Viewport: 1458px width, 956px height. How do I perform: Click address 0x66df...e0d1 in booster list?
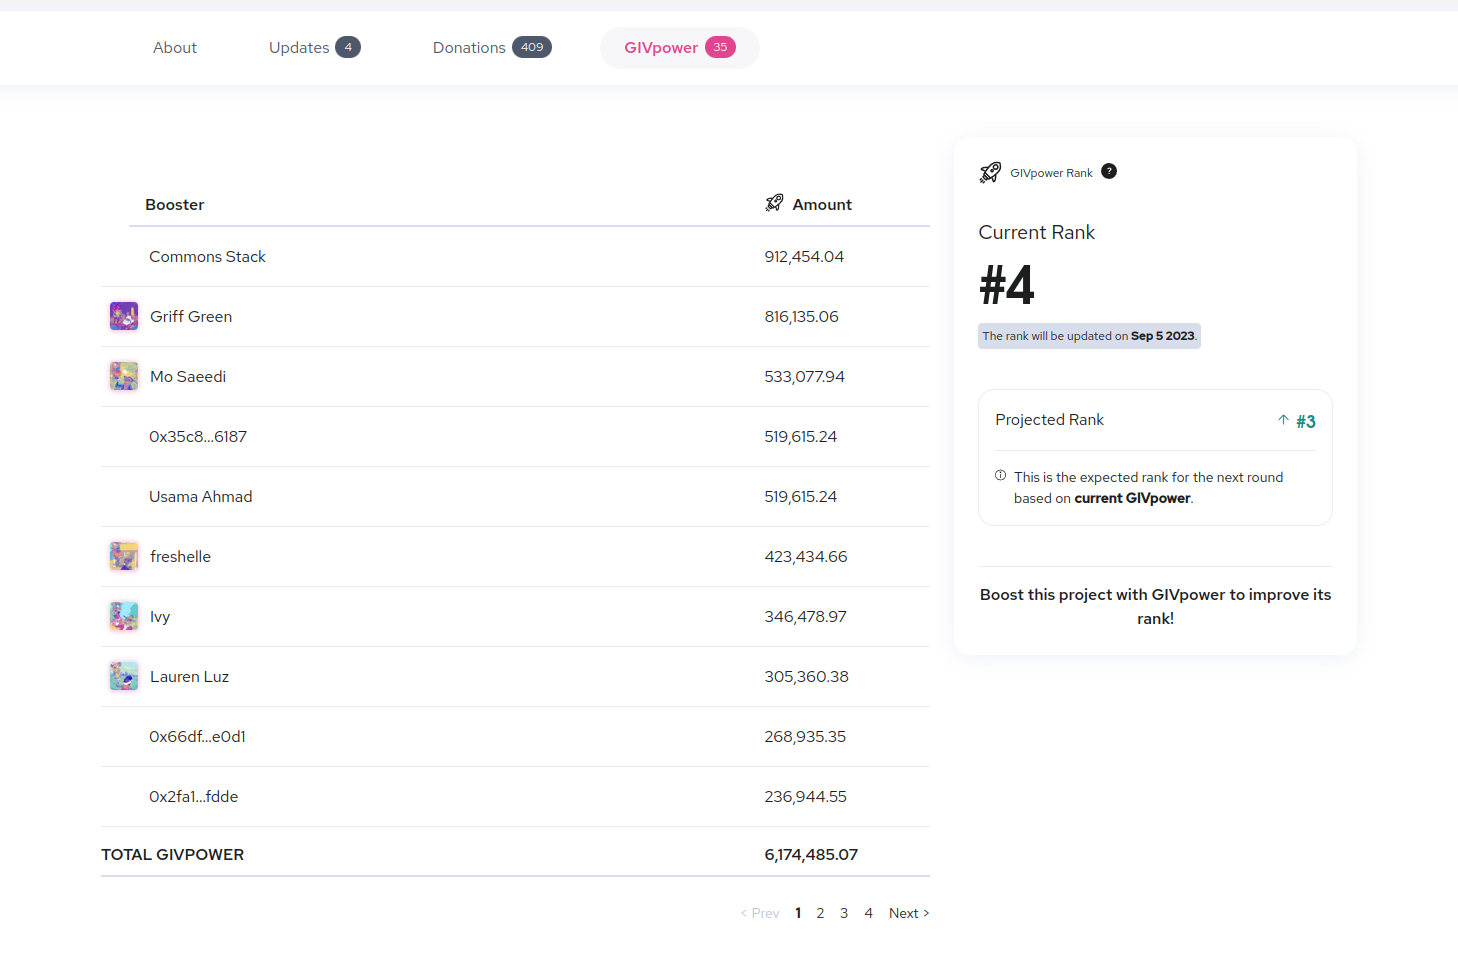point(198,737)
